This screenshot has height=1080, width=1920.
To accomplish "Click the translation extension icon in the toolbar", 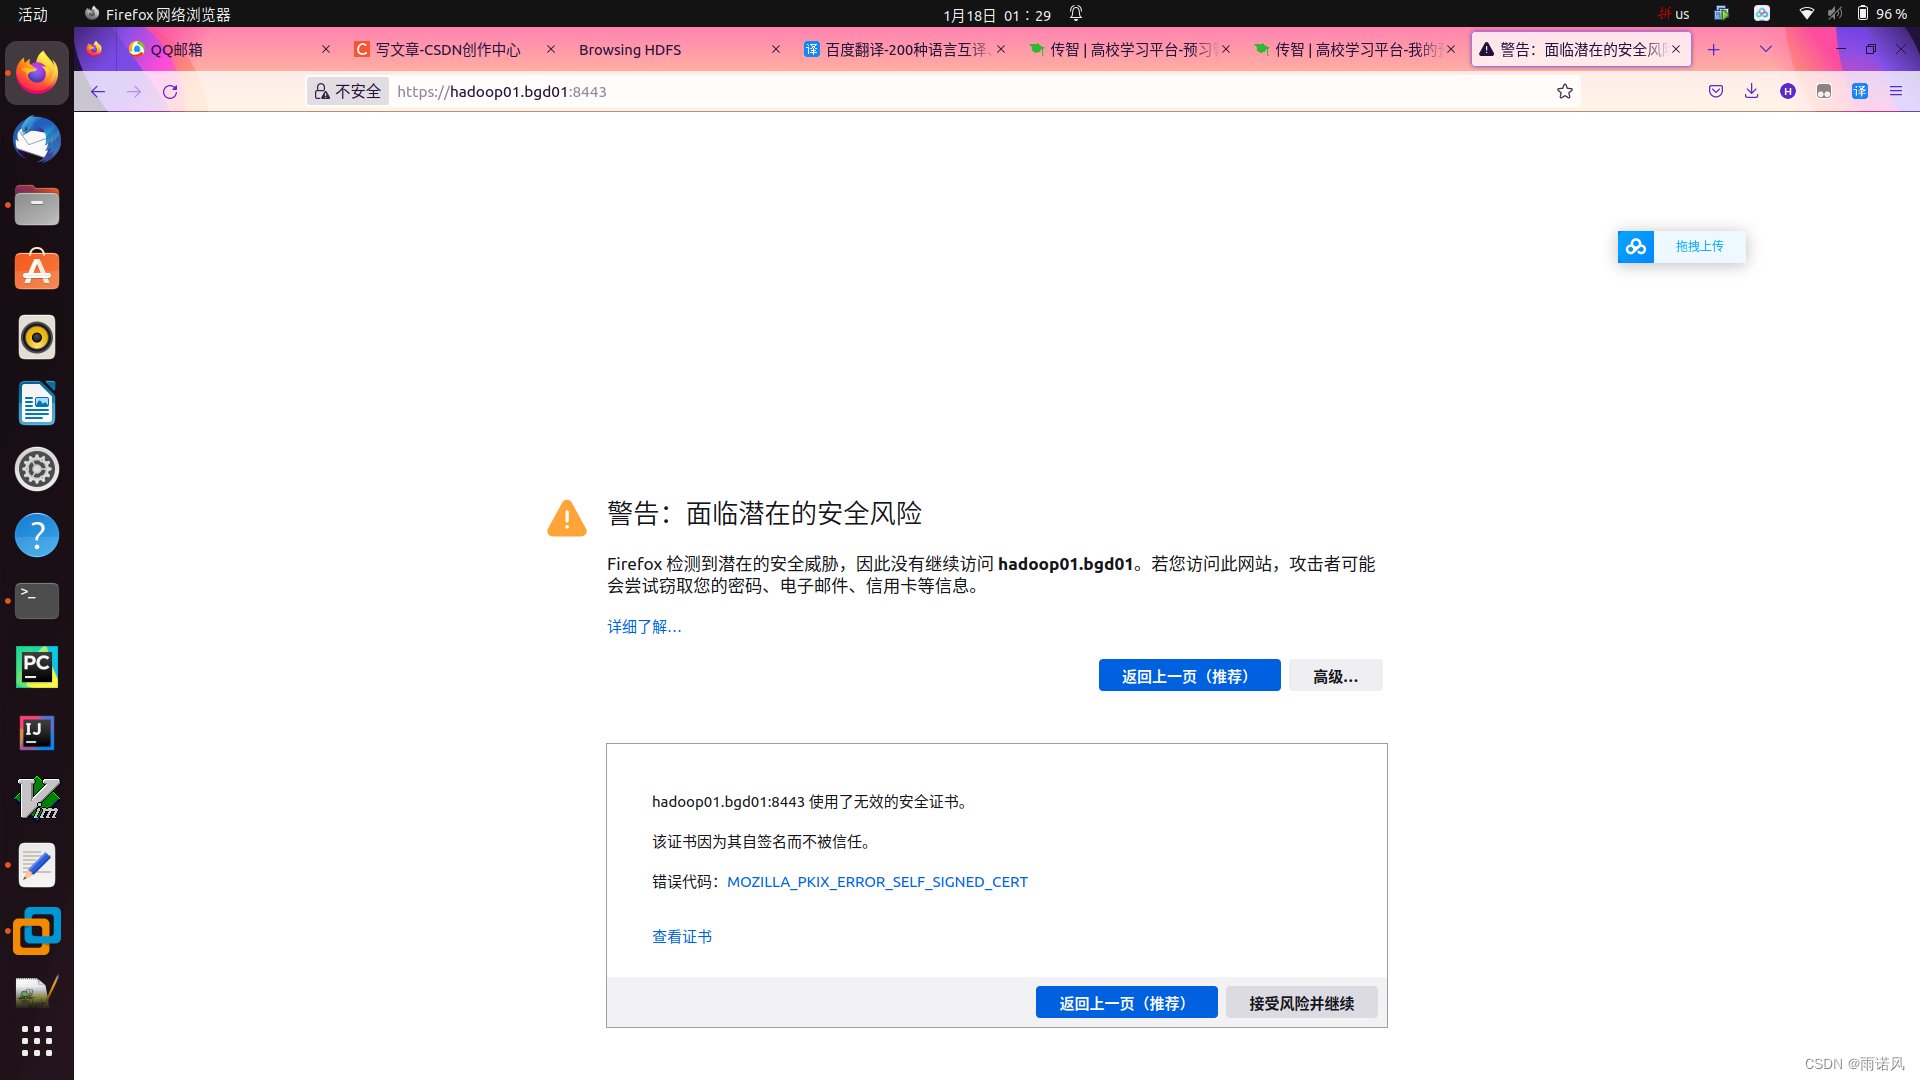I will tap(1860, 92).
